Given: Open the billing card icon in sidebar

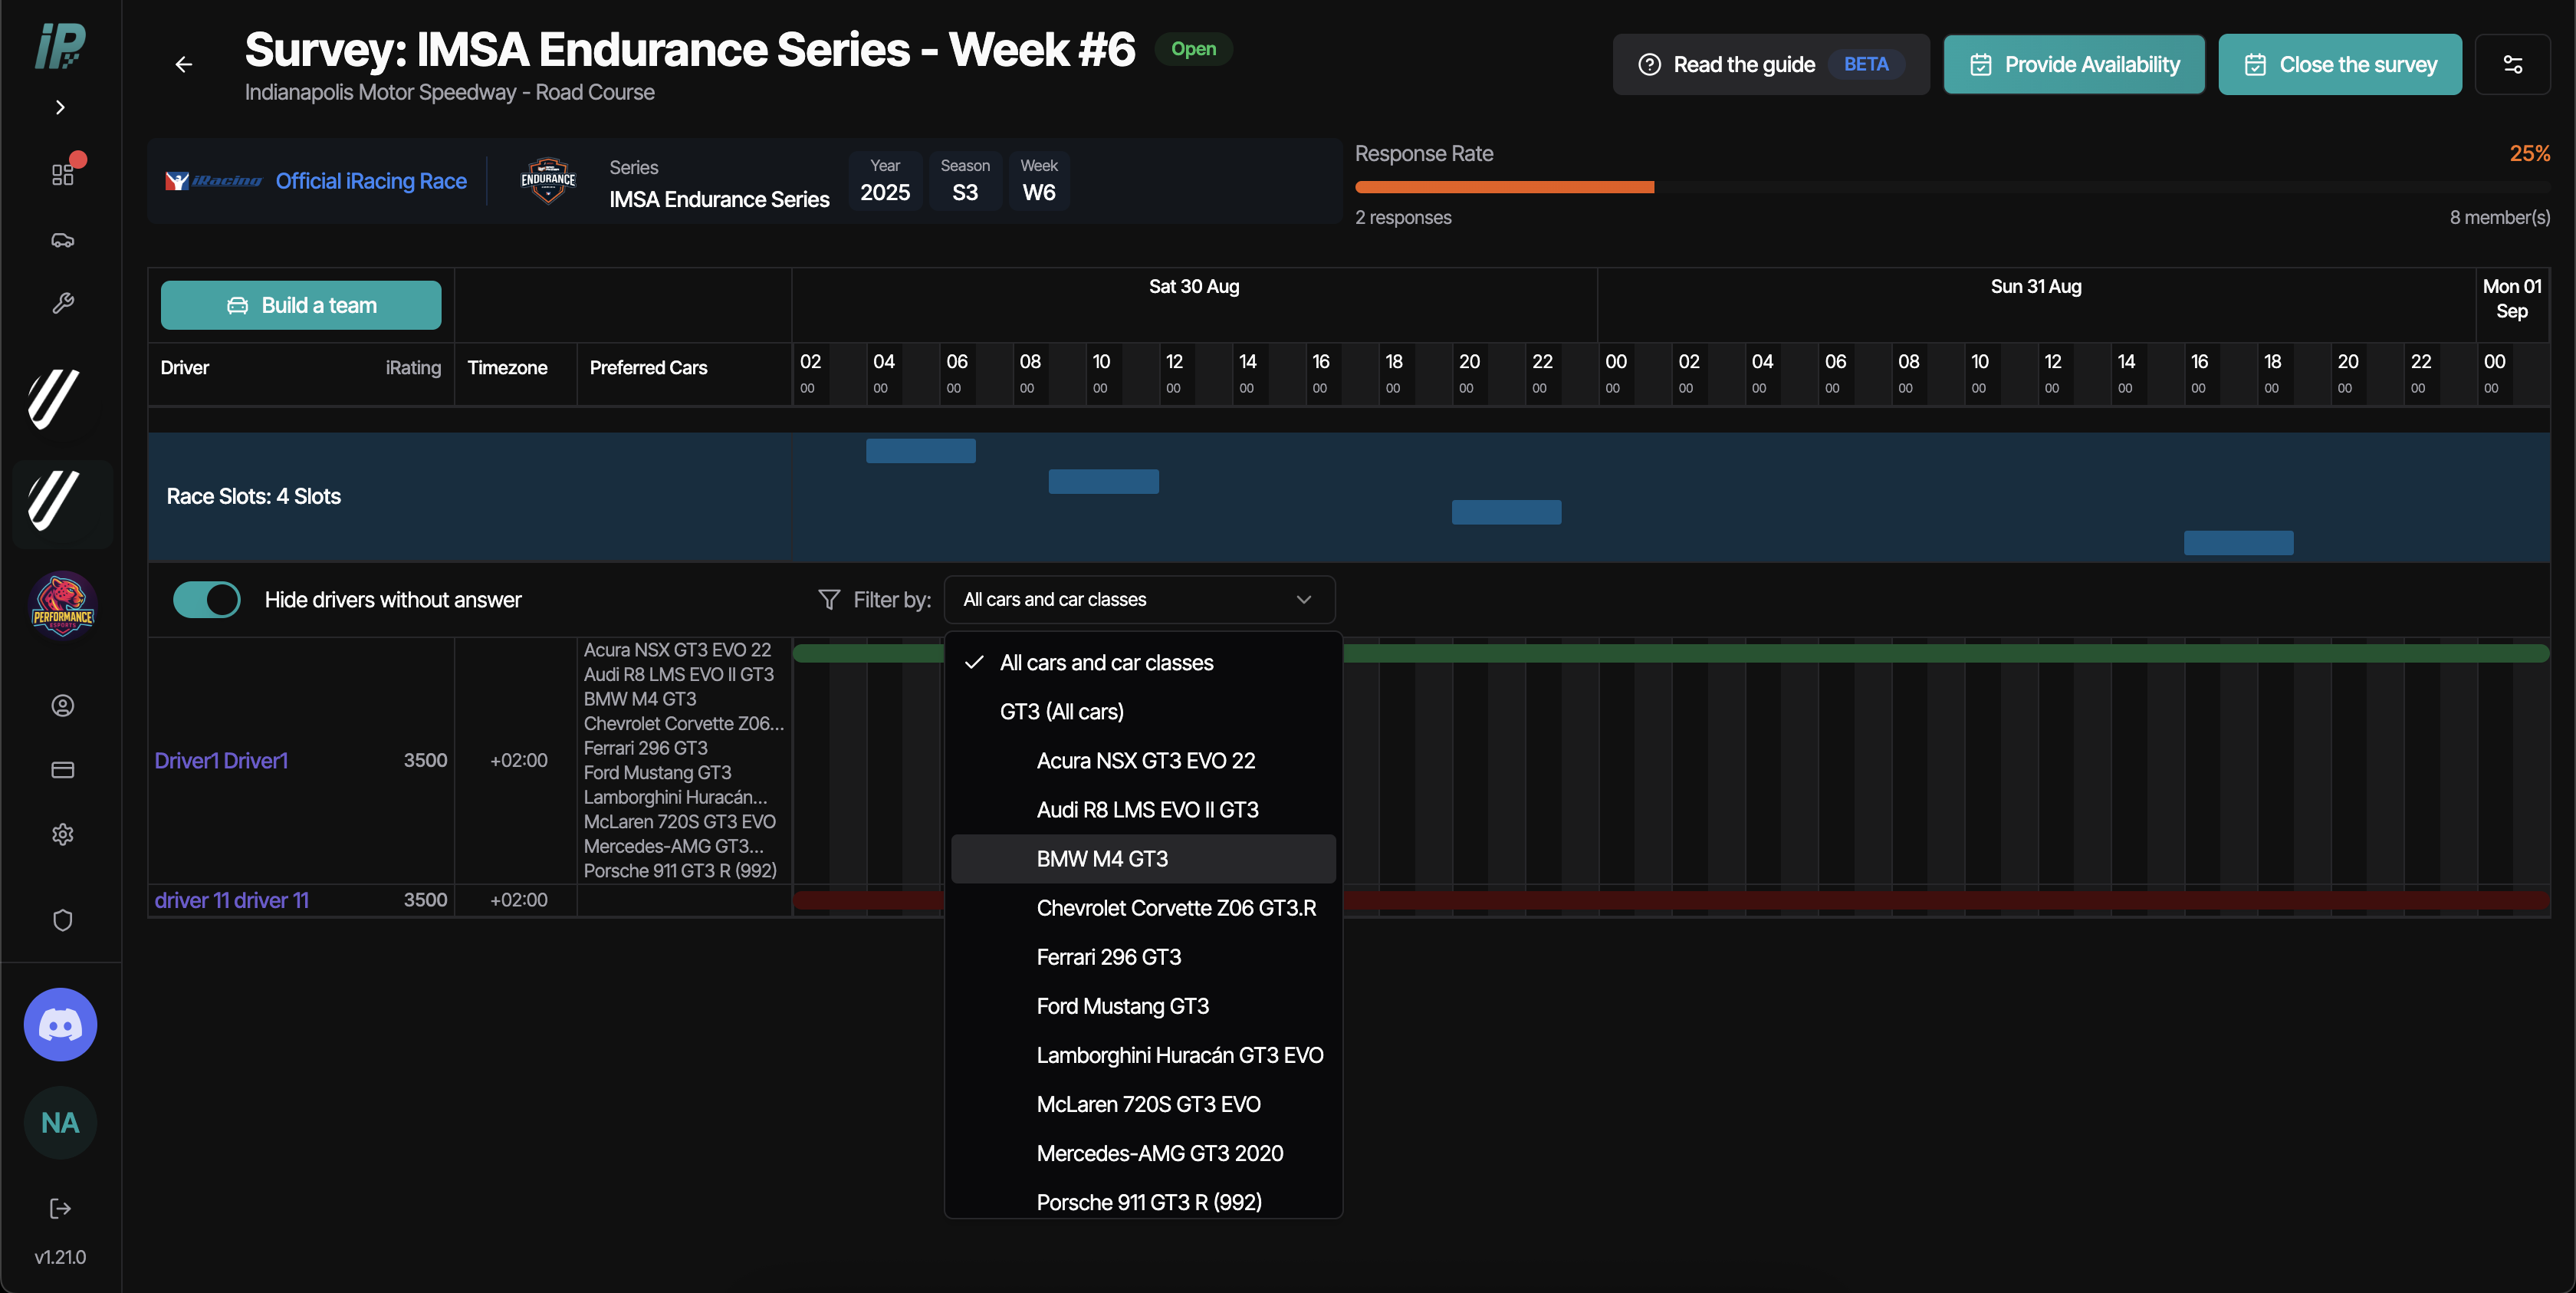Looking at the screenshot, I should pos(63,770).
